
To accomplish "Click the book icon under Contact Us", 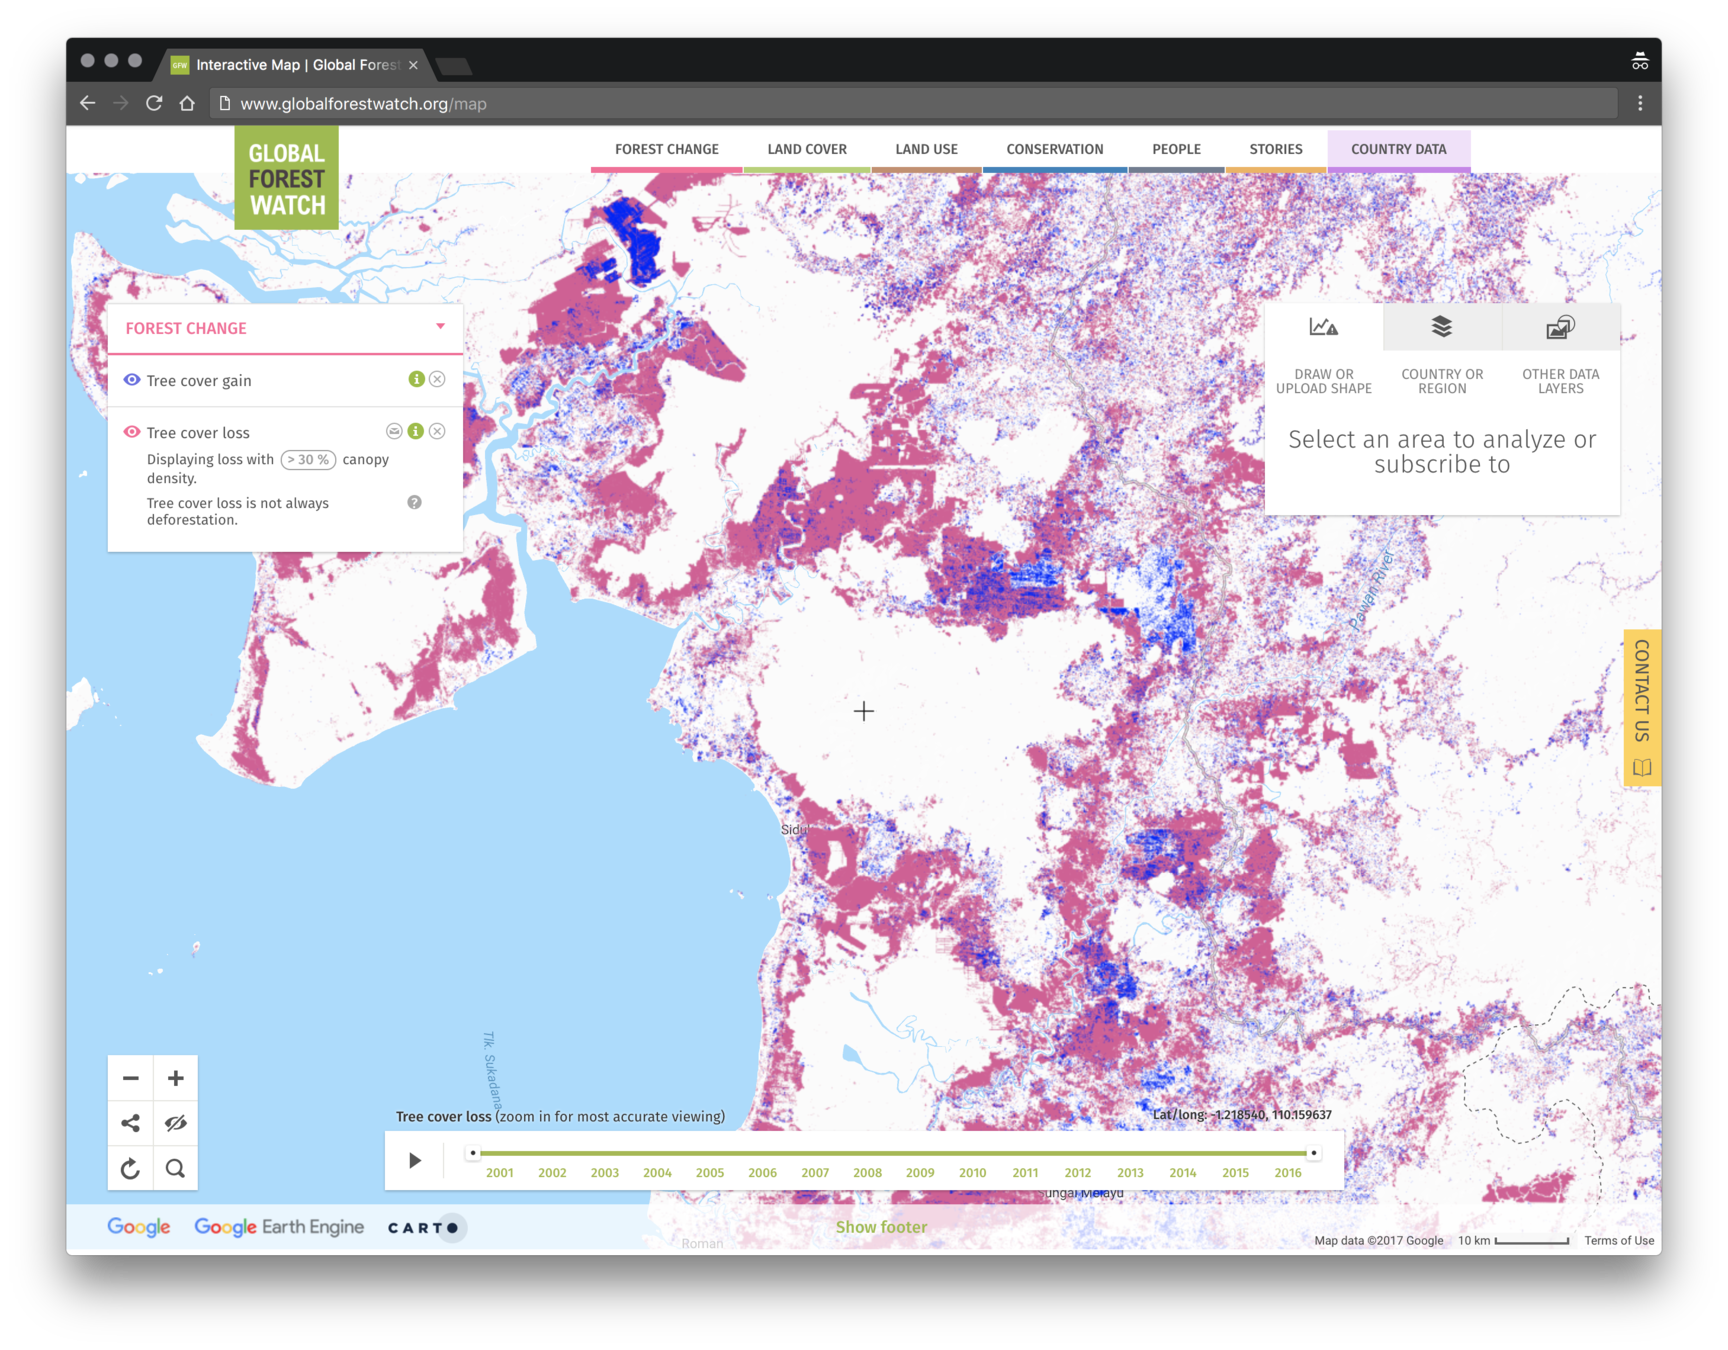I will (1642, 768).
